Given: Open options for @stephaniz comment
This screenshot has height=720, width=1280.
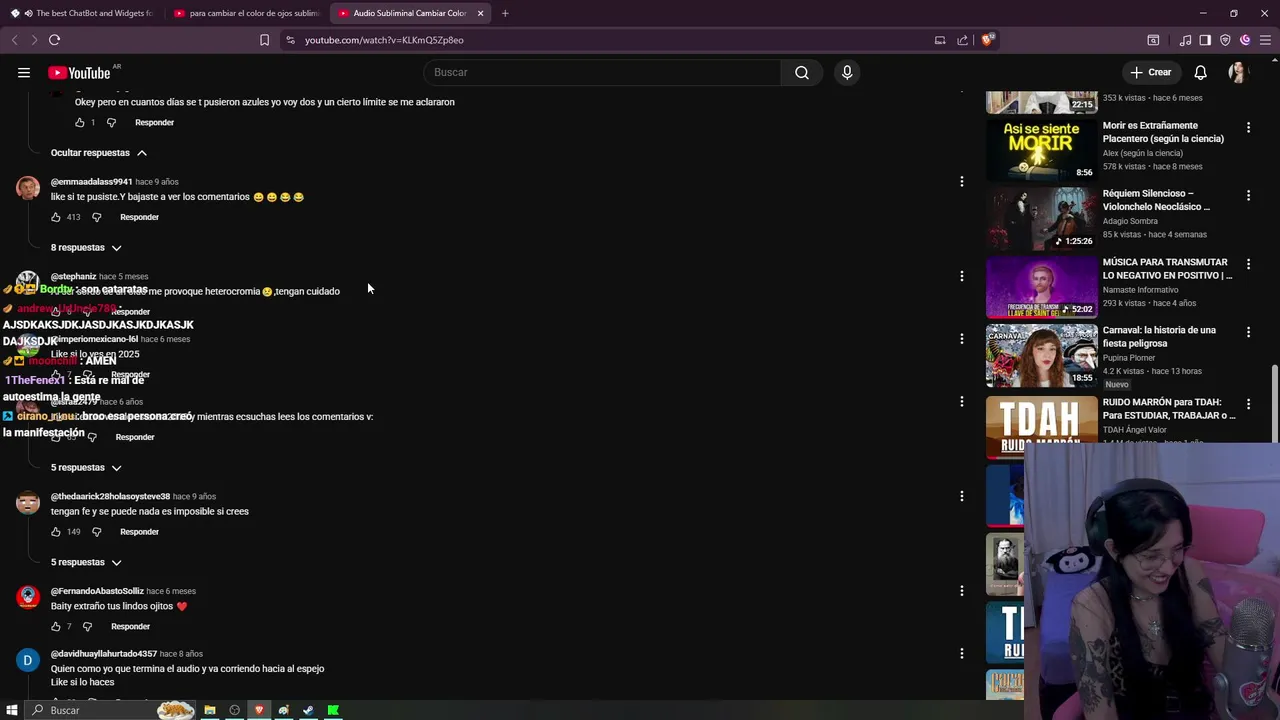Looking at the screenshot, I should click(x=962, y=276).
